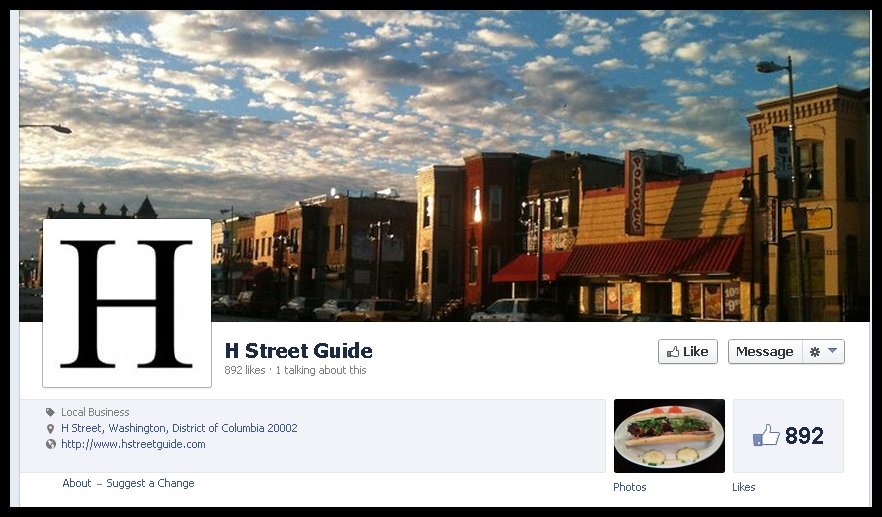Open the H Street address link
The width and height of the screenshot is (882, 517).
(179, 428)
